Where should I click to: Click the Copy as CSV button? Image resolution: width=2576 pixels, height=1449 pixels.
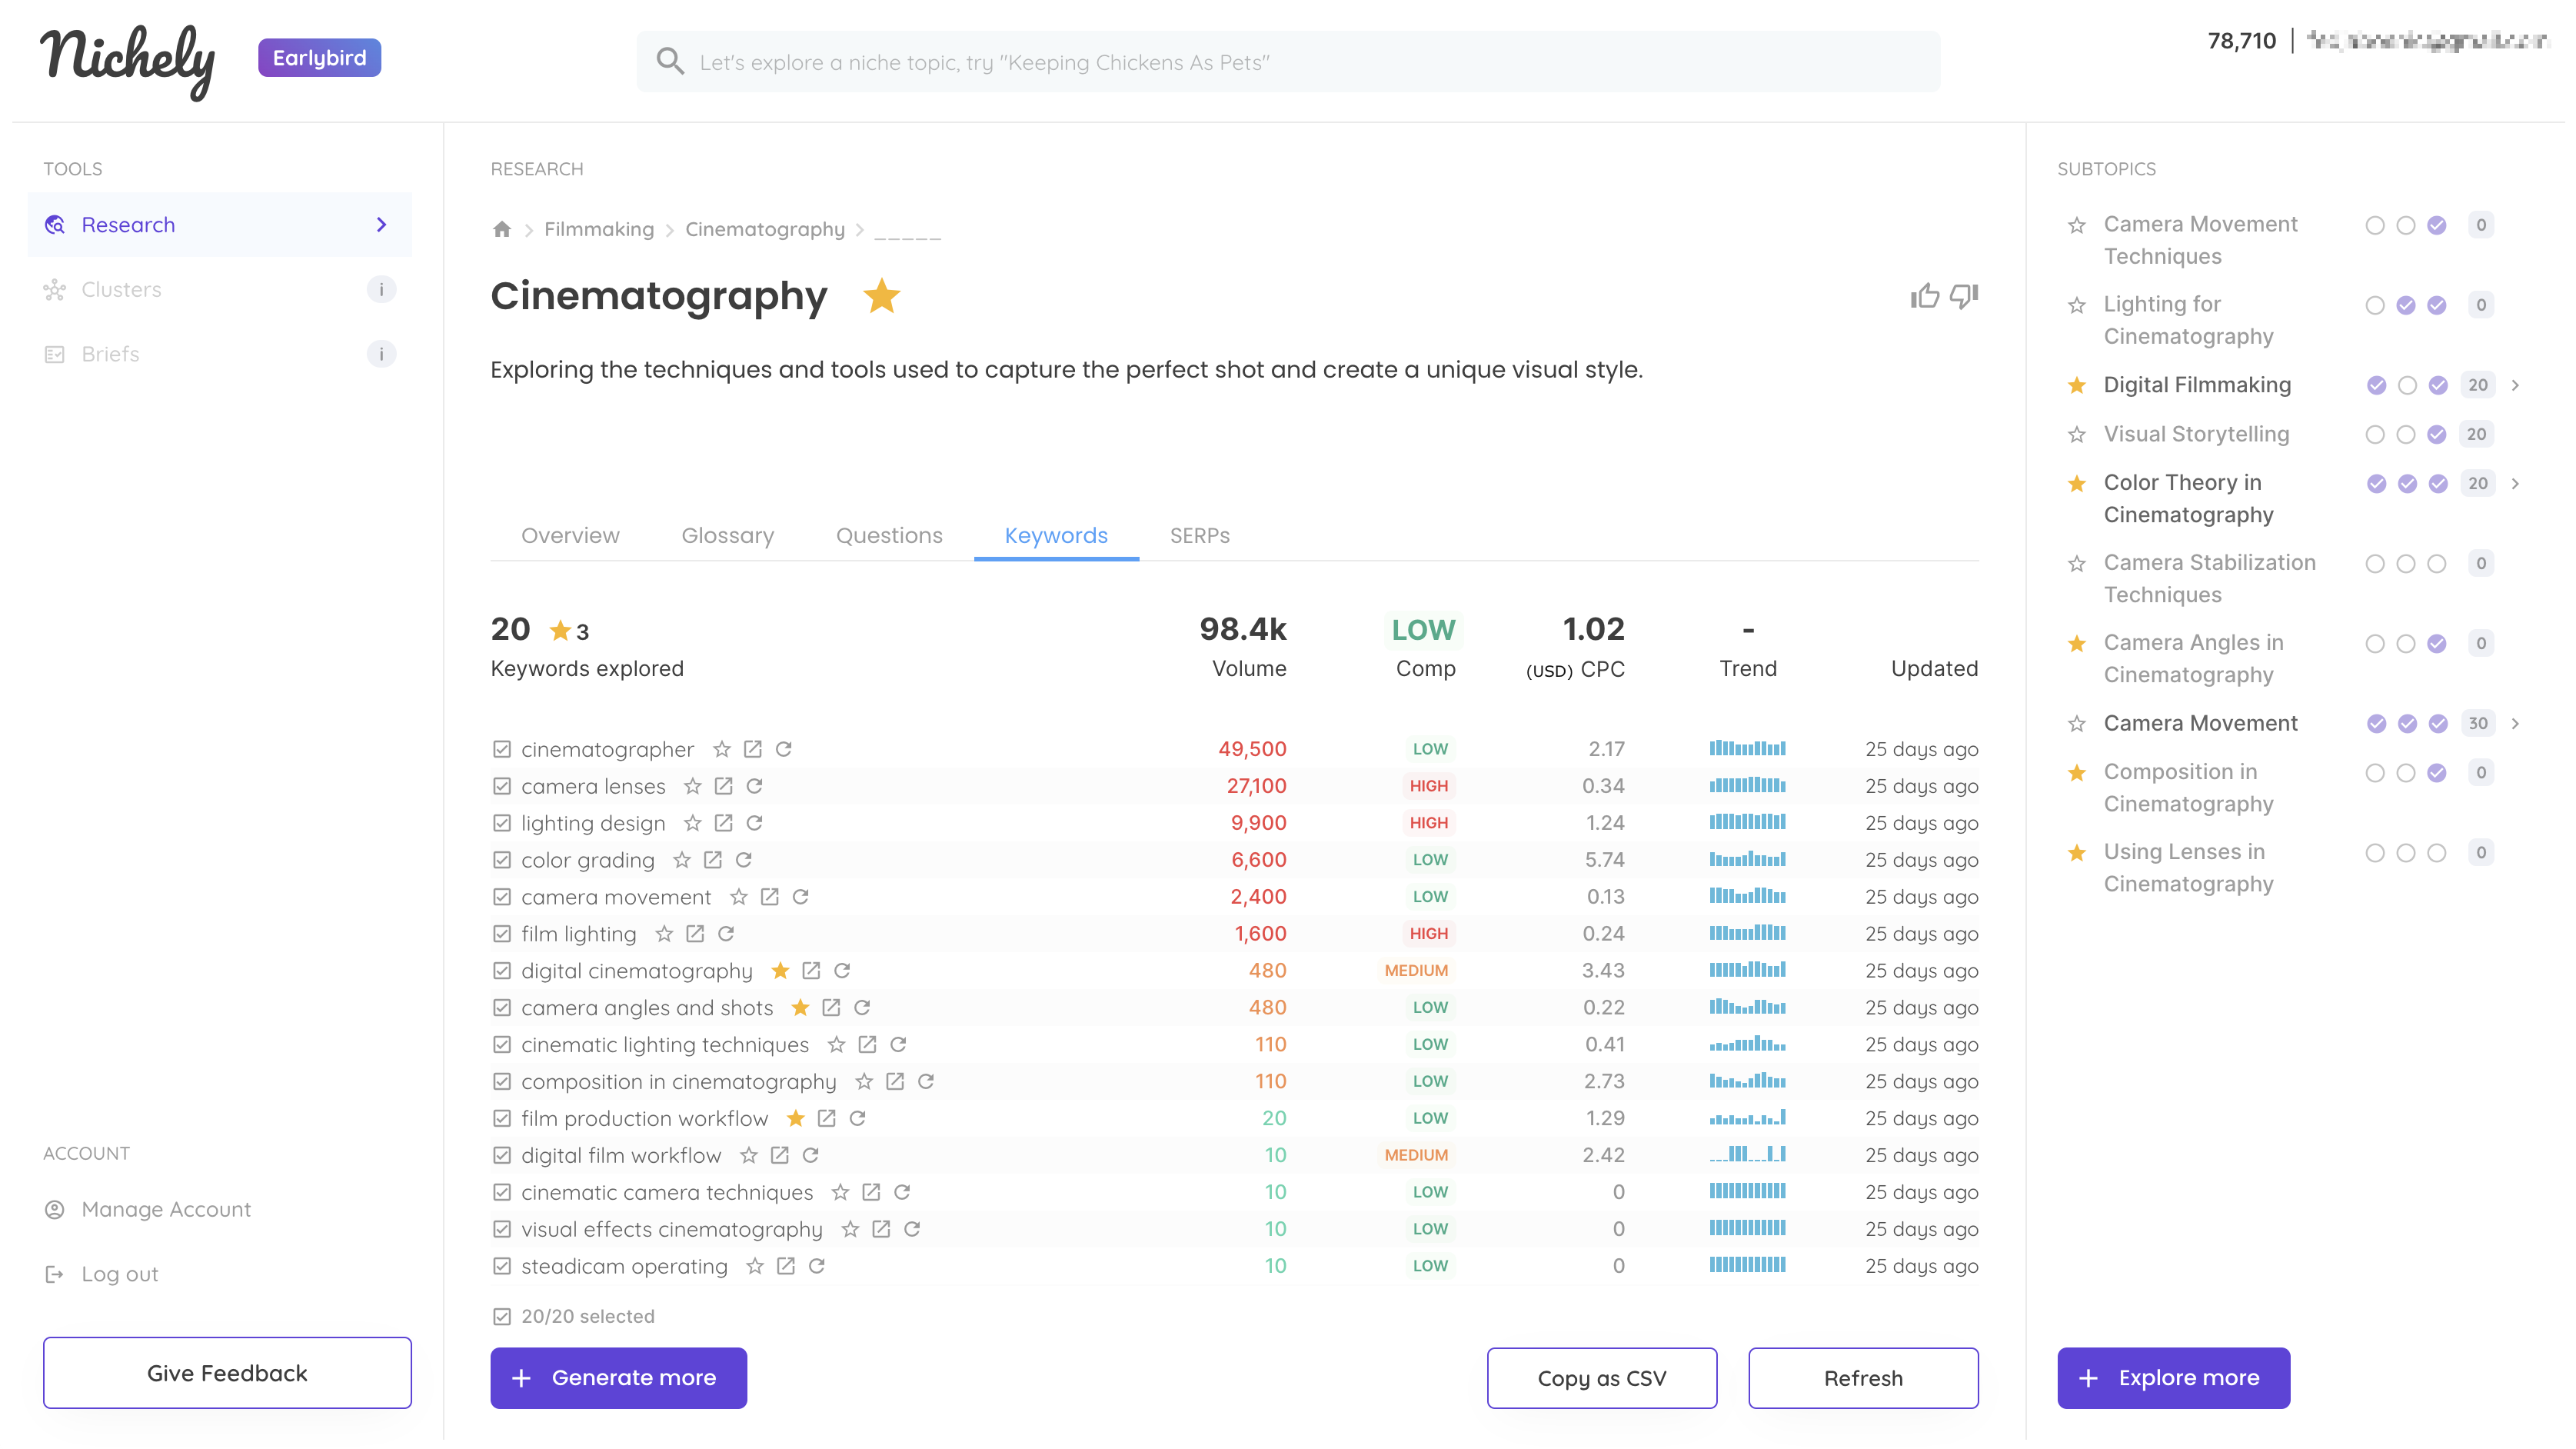pos(1601,1377)
